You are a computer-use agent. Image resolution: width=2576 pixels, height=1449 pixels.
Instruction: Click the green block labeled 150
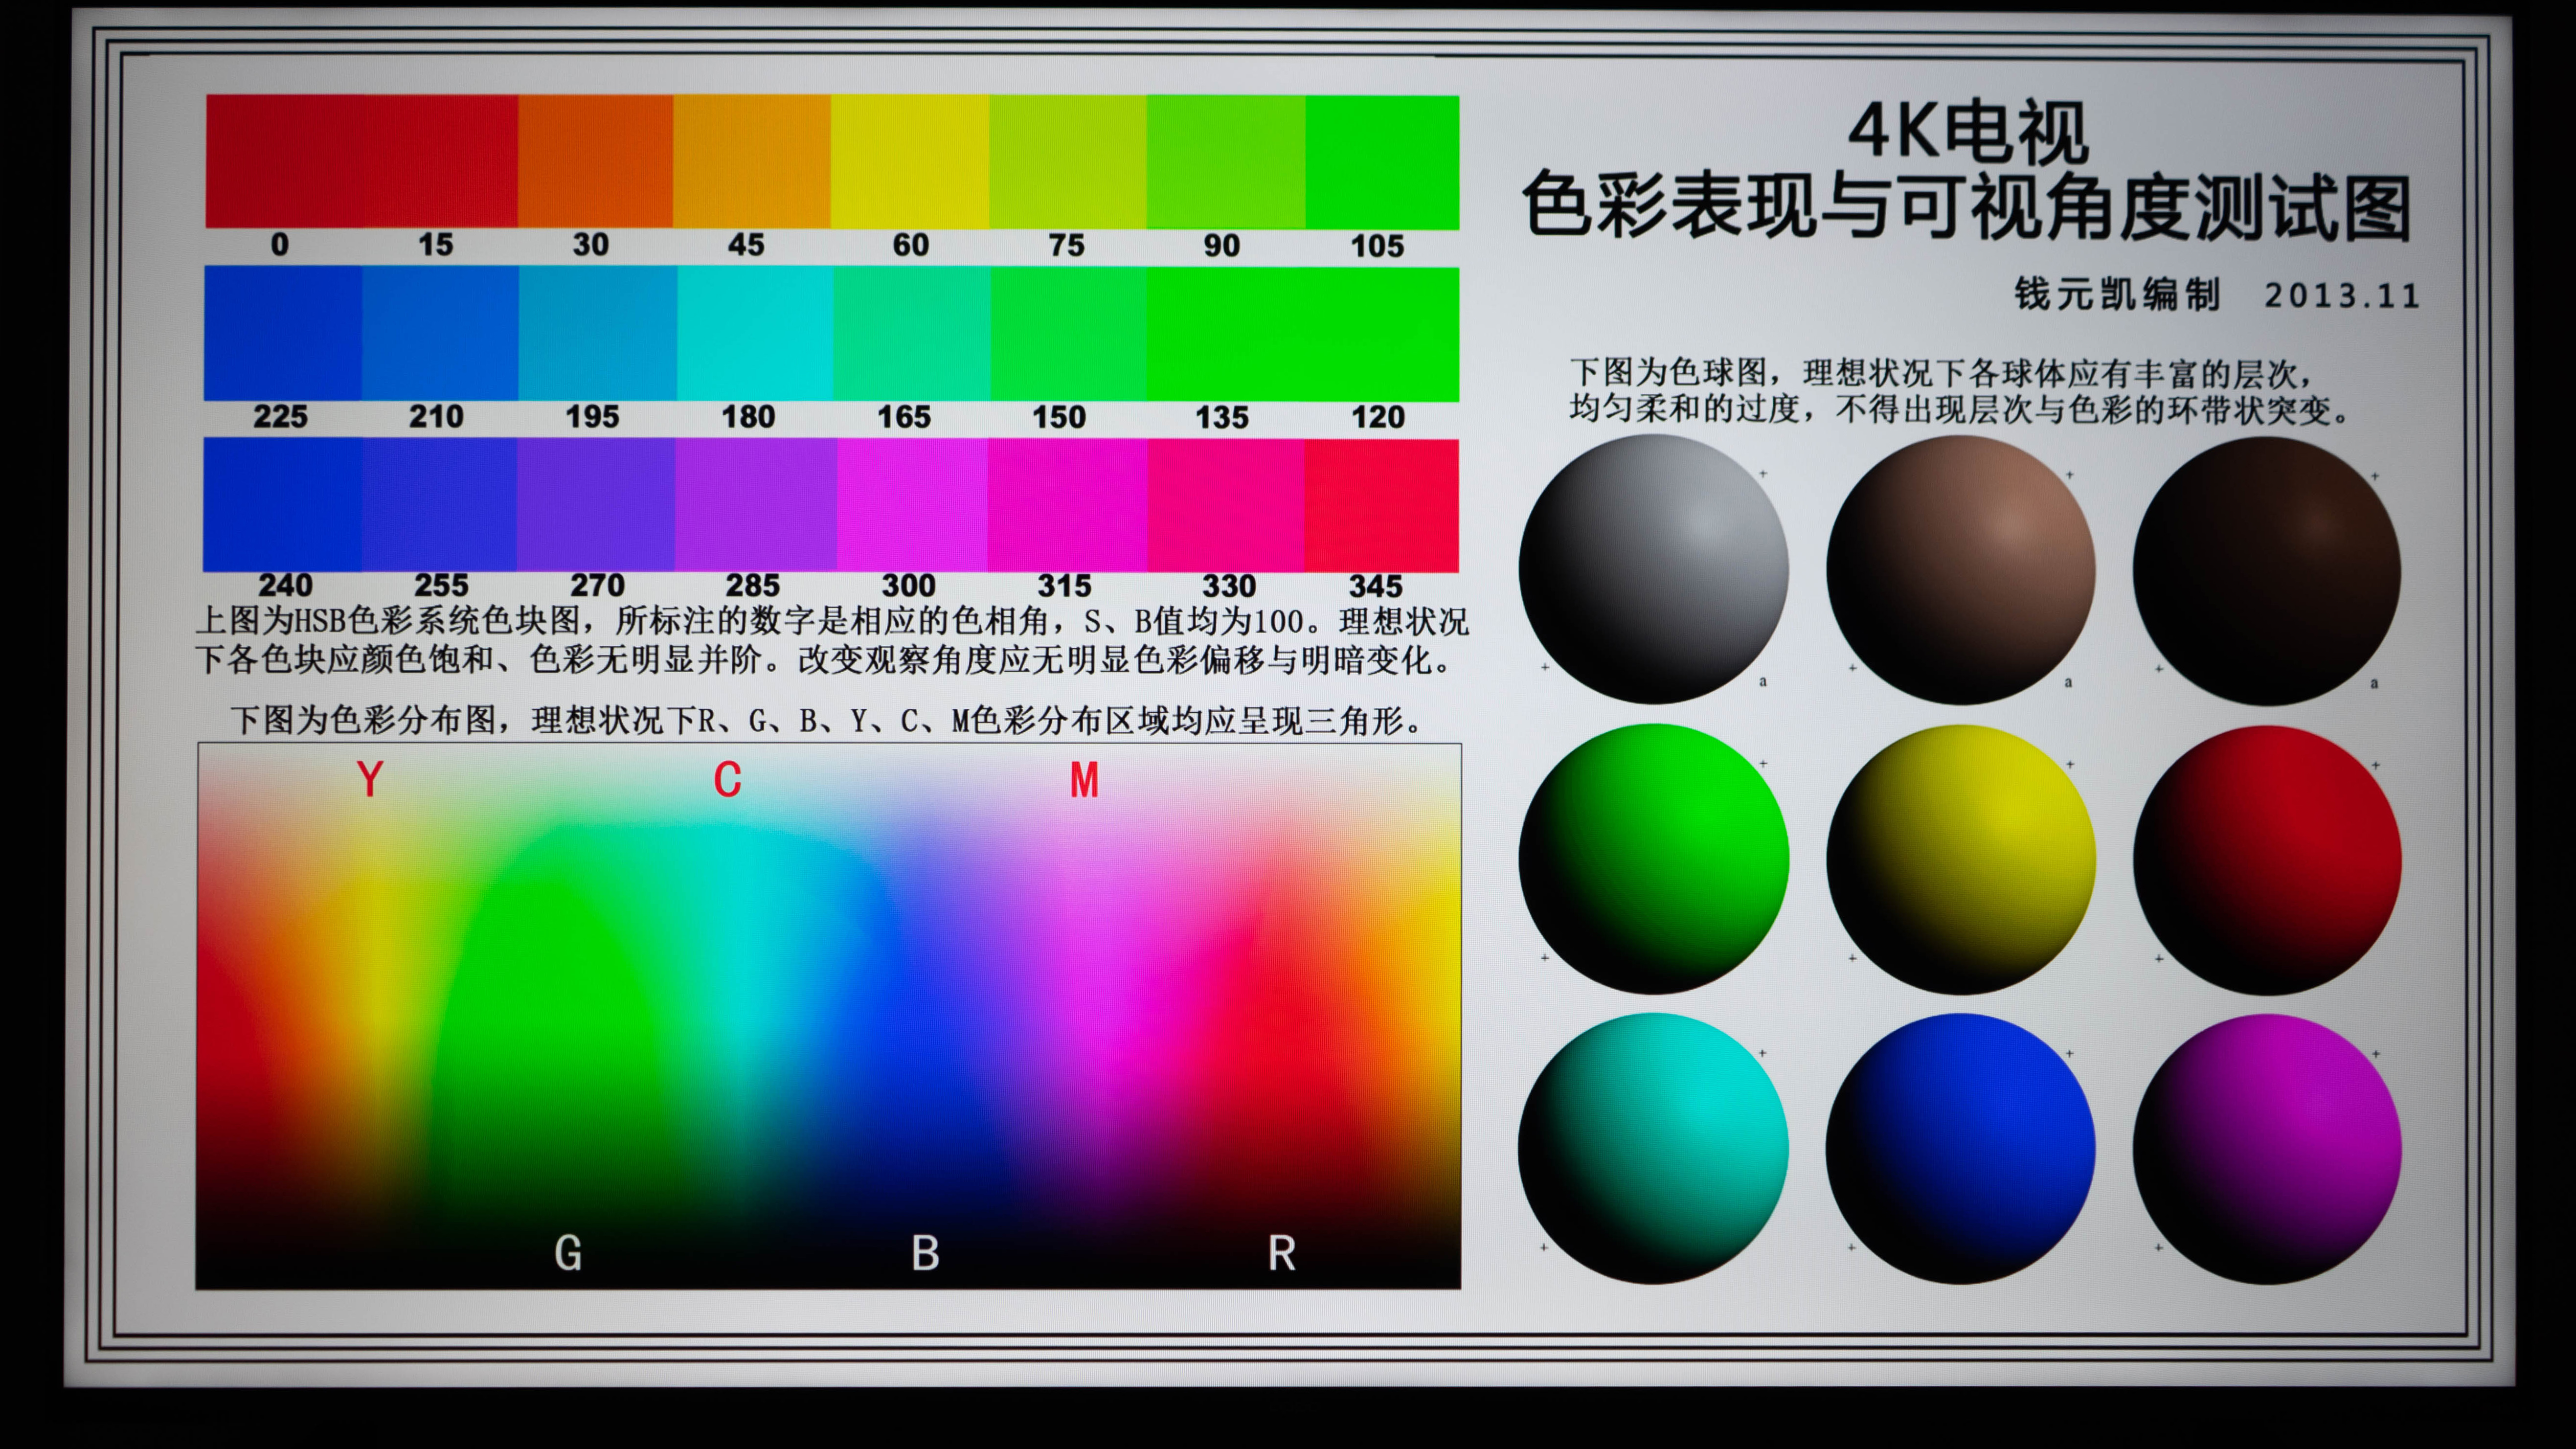[1069, 334]
